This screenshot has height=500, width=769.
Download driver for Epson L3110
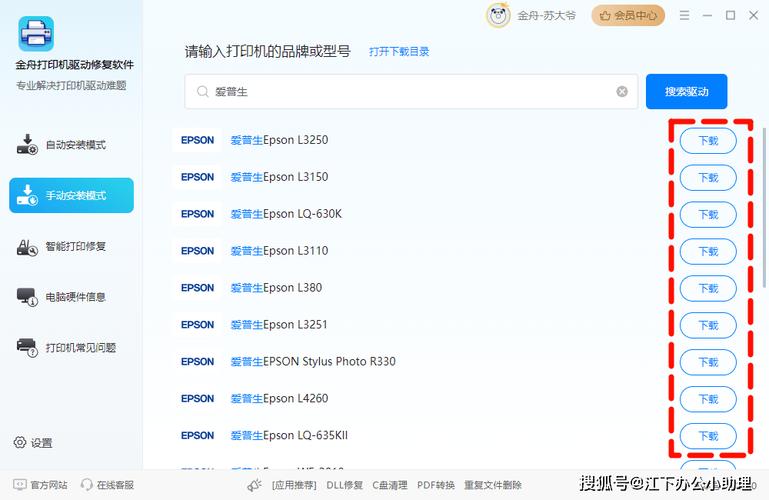pos(708,251)
